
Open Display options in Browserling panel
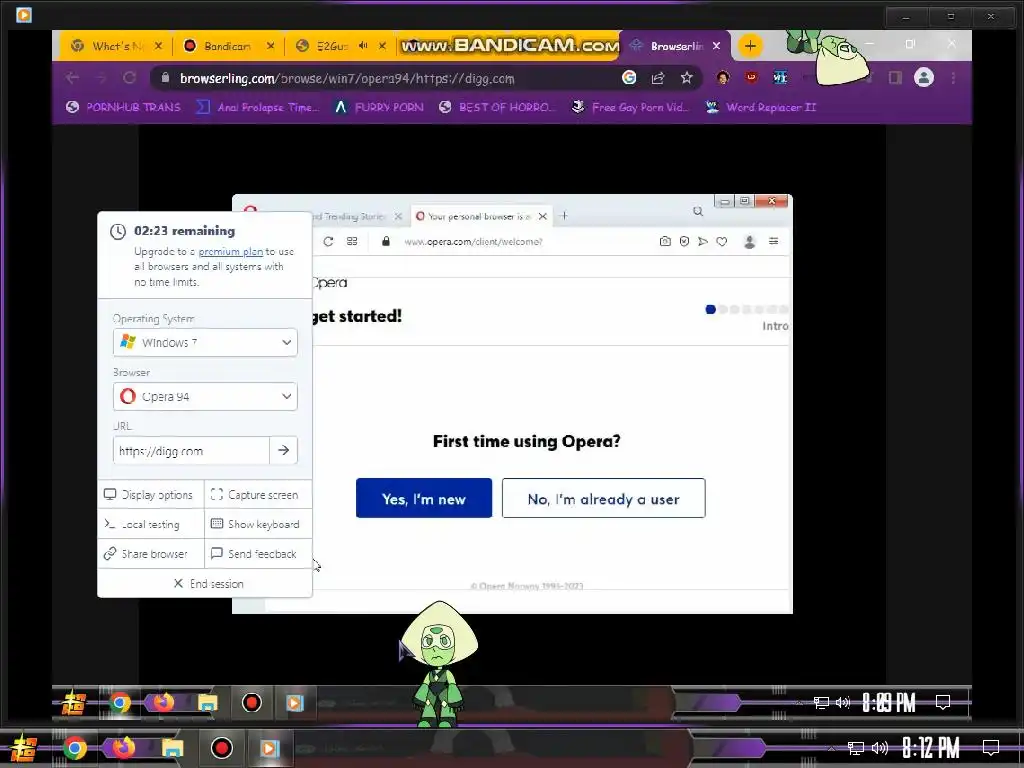click(x=148, y=495)
